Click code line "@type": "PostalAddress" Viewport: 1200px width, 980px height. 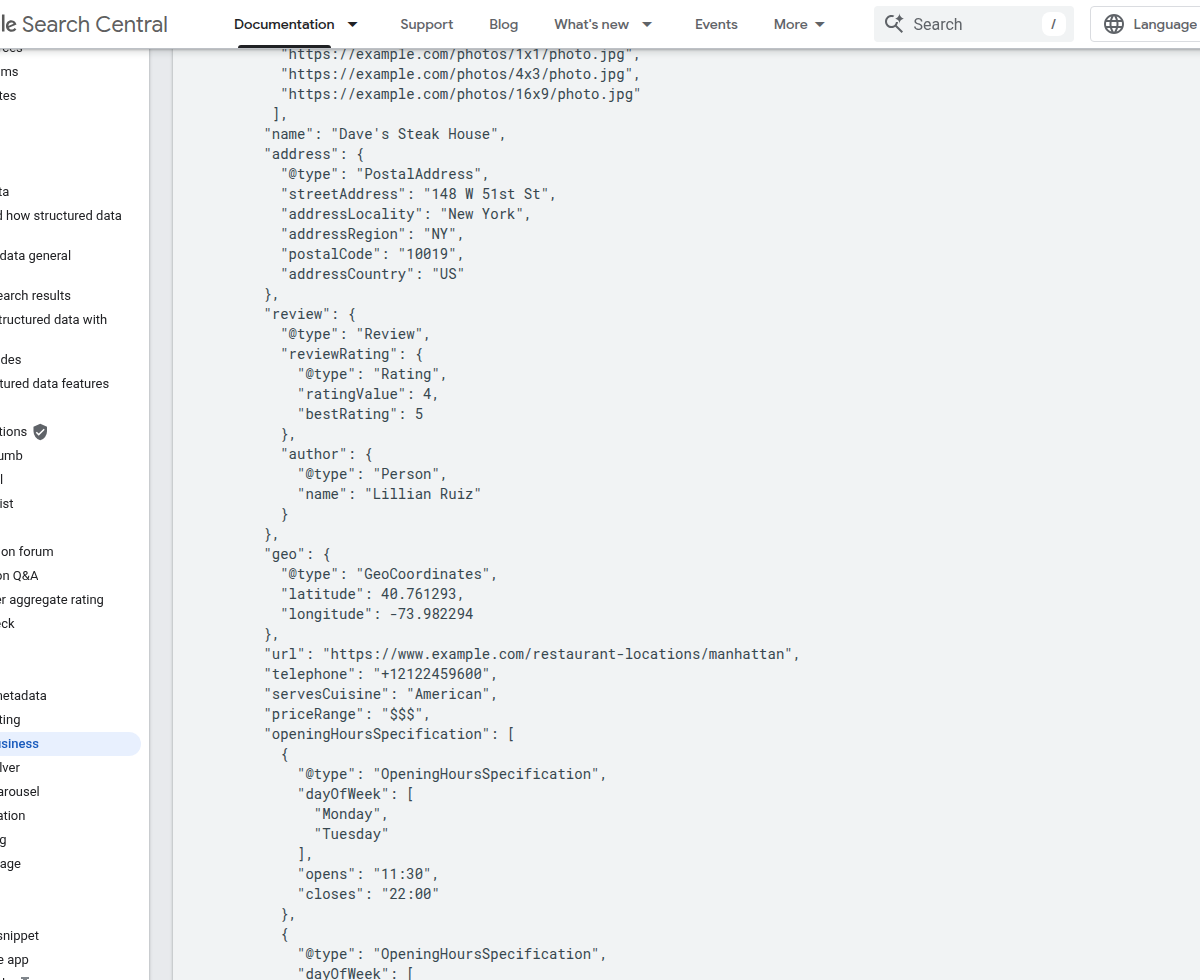click(x=385, y=174)
